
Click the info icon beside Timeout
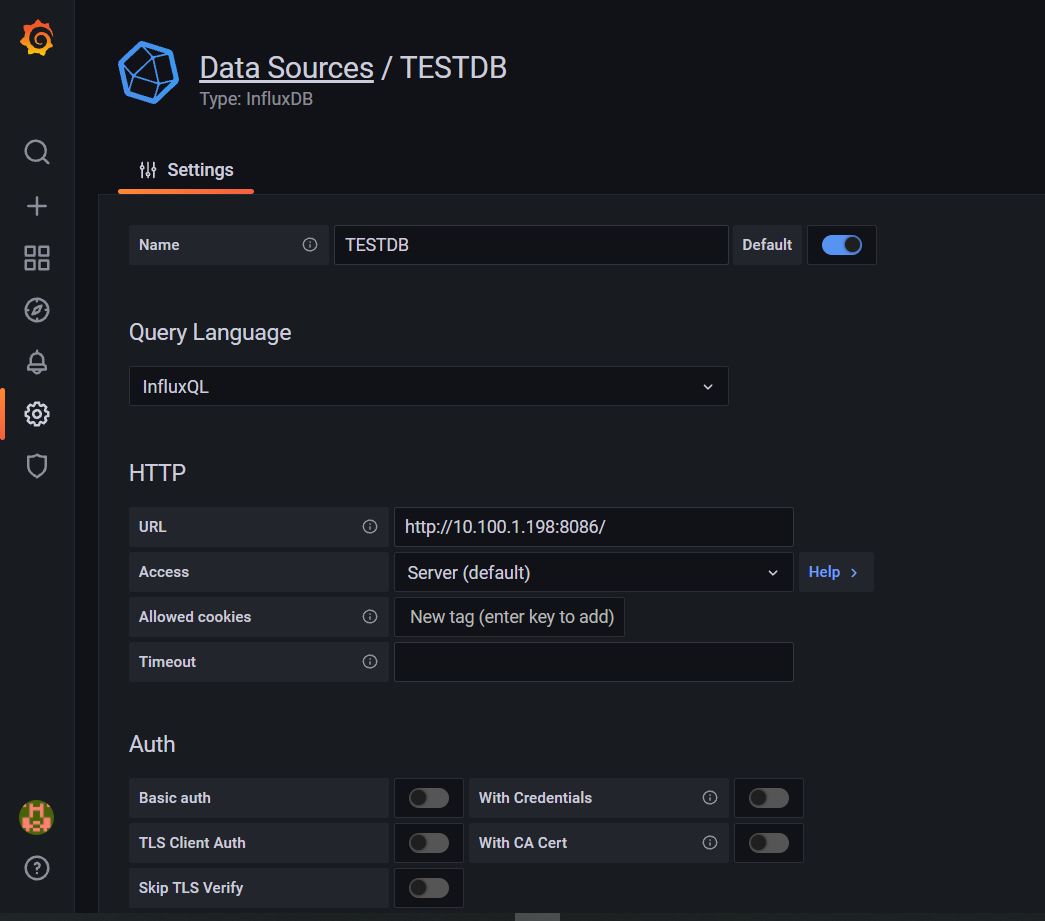(x=370, y=661)
